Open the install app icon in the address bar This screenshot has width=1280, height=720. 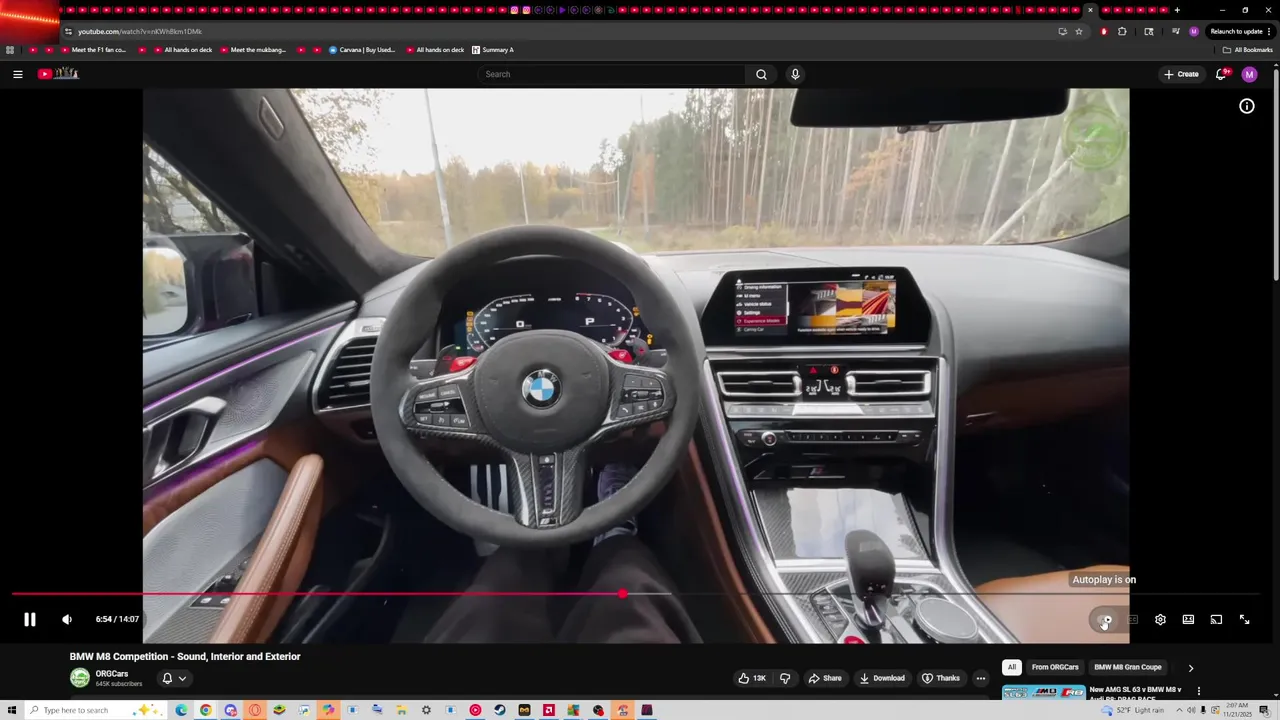click(x=1062, y=31)
